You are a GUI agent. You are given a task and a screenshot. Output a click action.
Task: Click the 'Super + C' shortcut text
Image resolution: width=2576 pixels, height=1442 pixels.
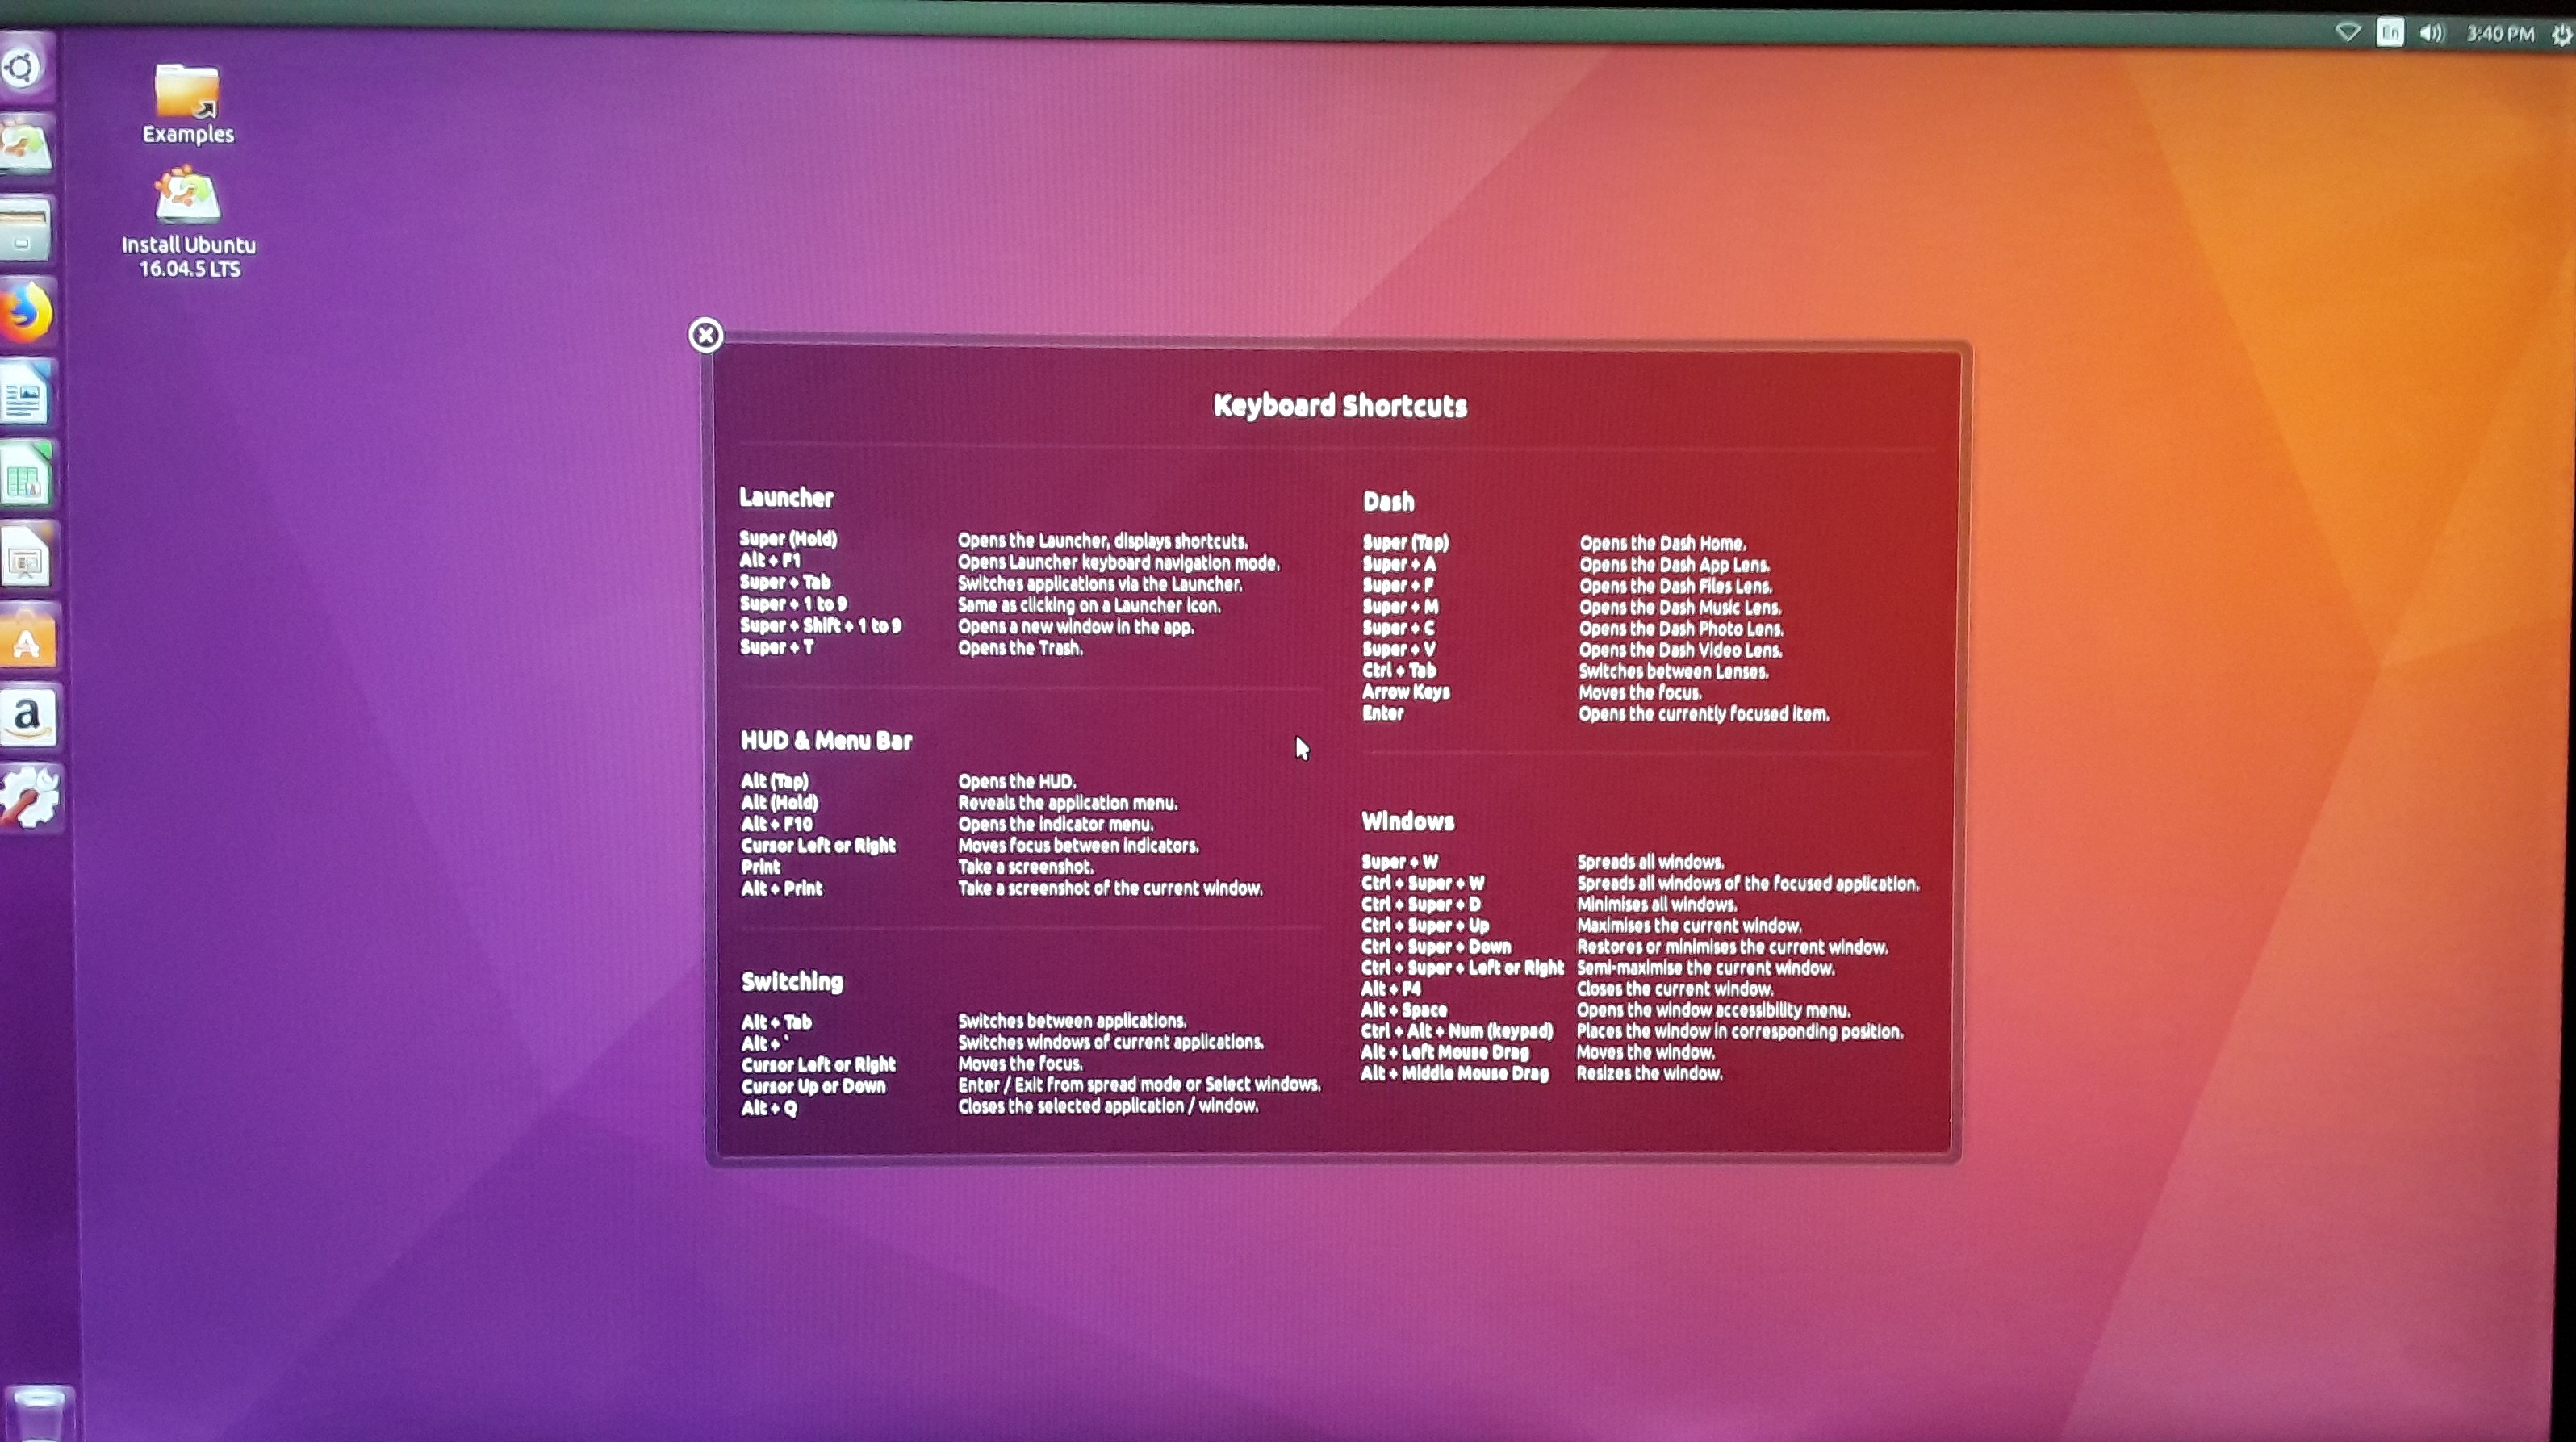point(1398,628)
